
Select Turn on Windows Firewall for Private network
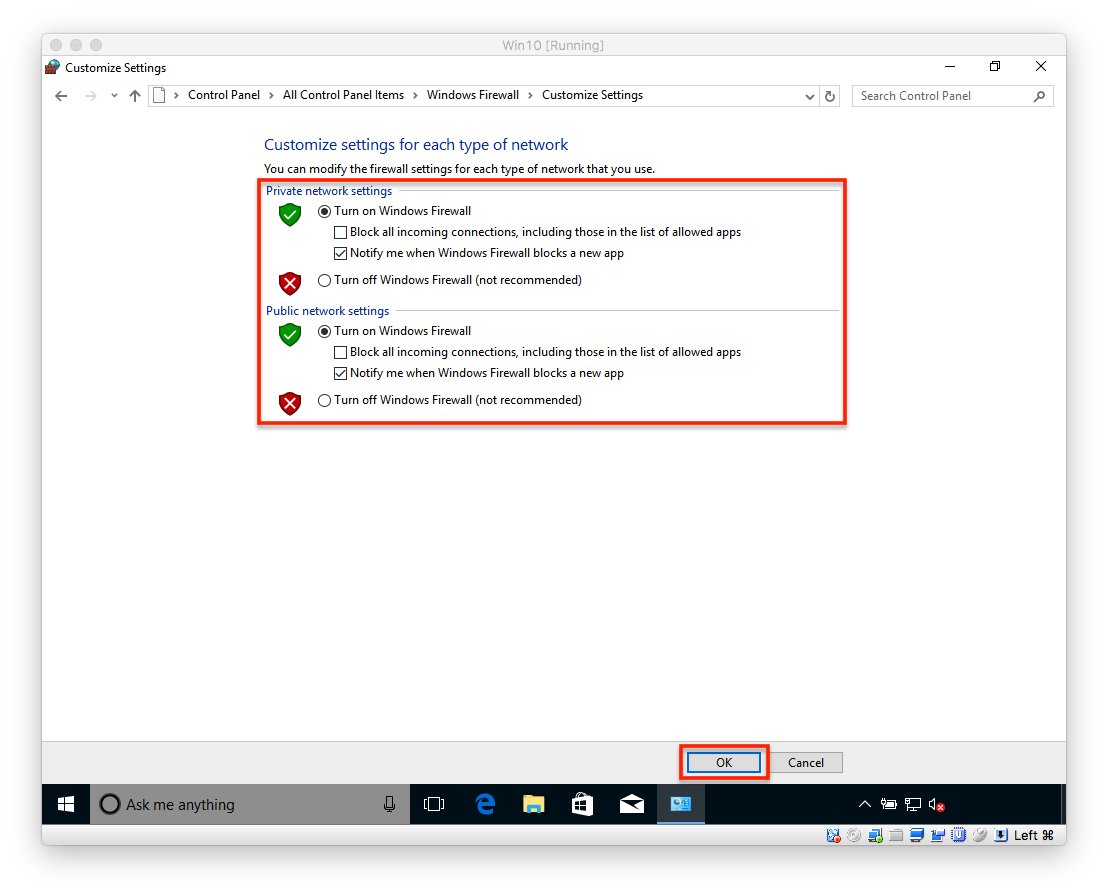coord(324,211)
